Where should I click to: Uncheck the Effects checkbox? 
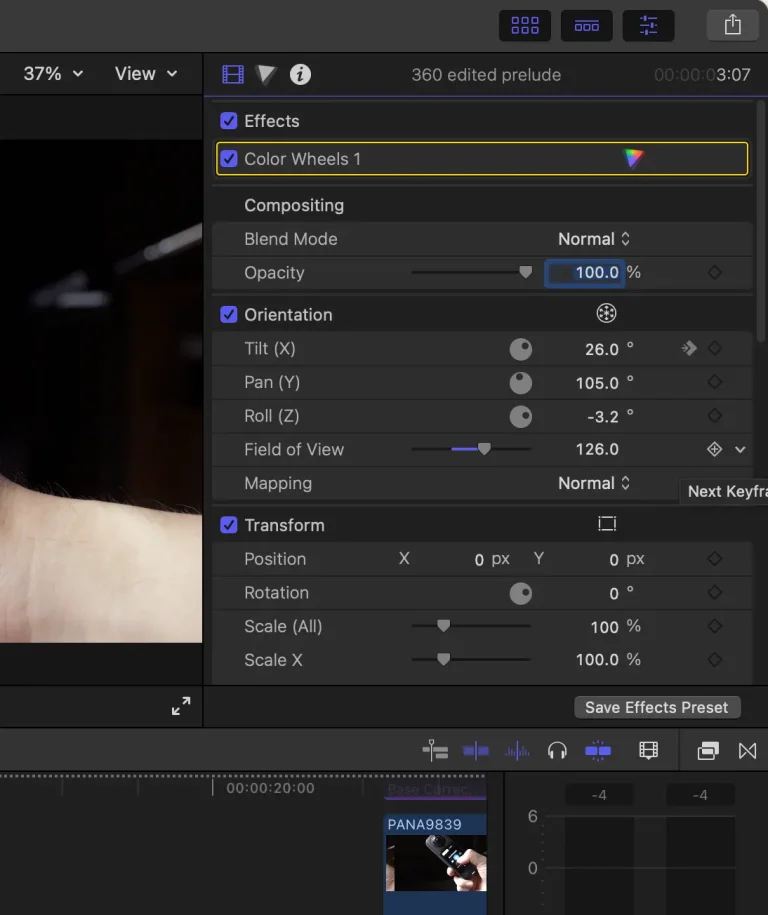pyautogui.click(x=229, y=121)
